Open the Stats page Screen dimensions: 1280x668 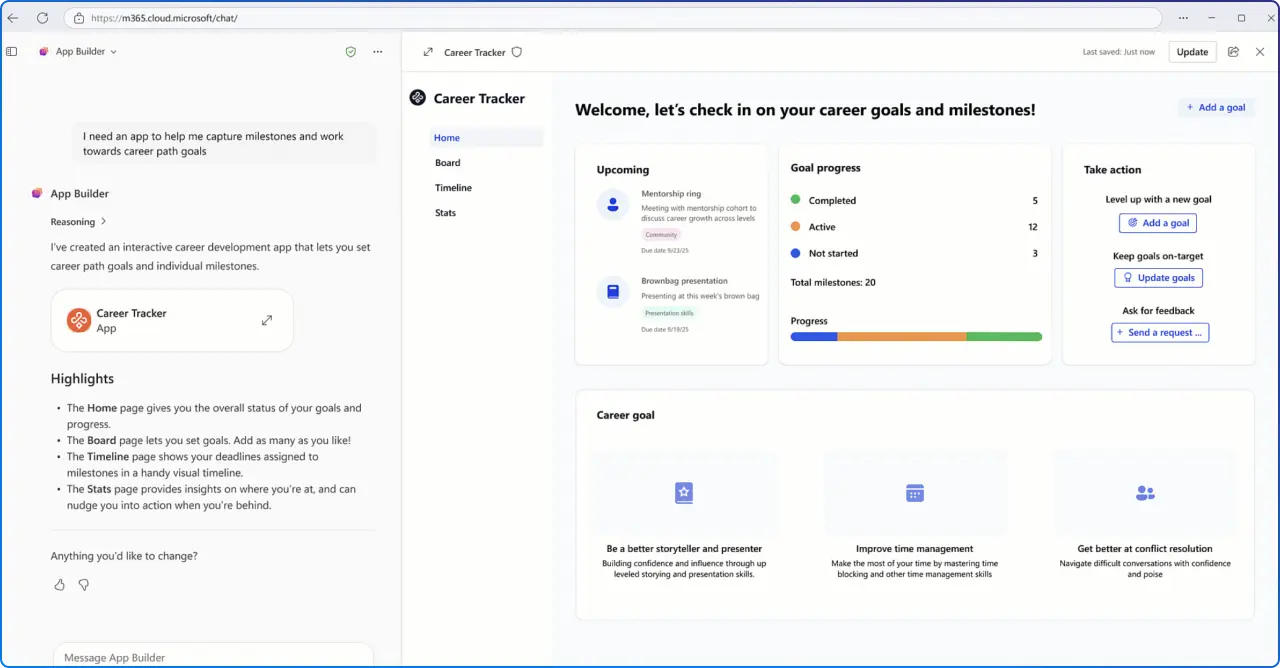445,212
